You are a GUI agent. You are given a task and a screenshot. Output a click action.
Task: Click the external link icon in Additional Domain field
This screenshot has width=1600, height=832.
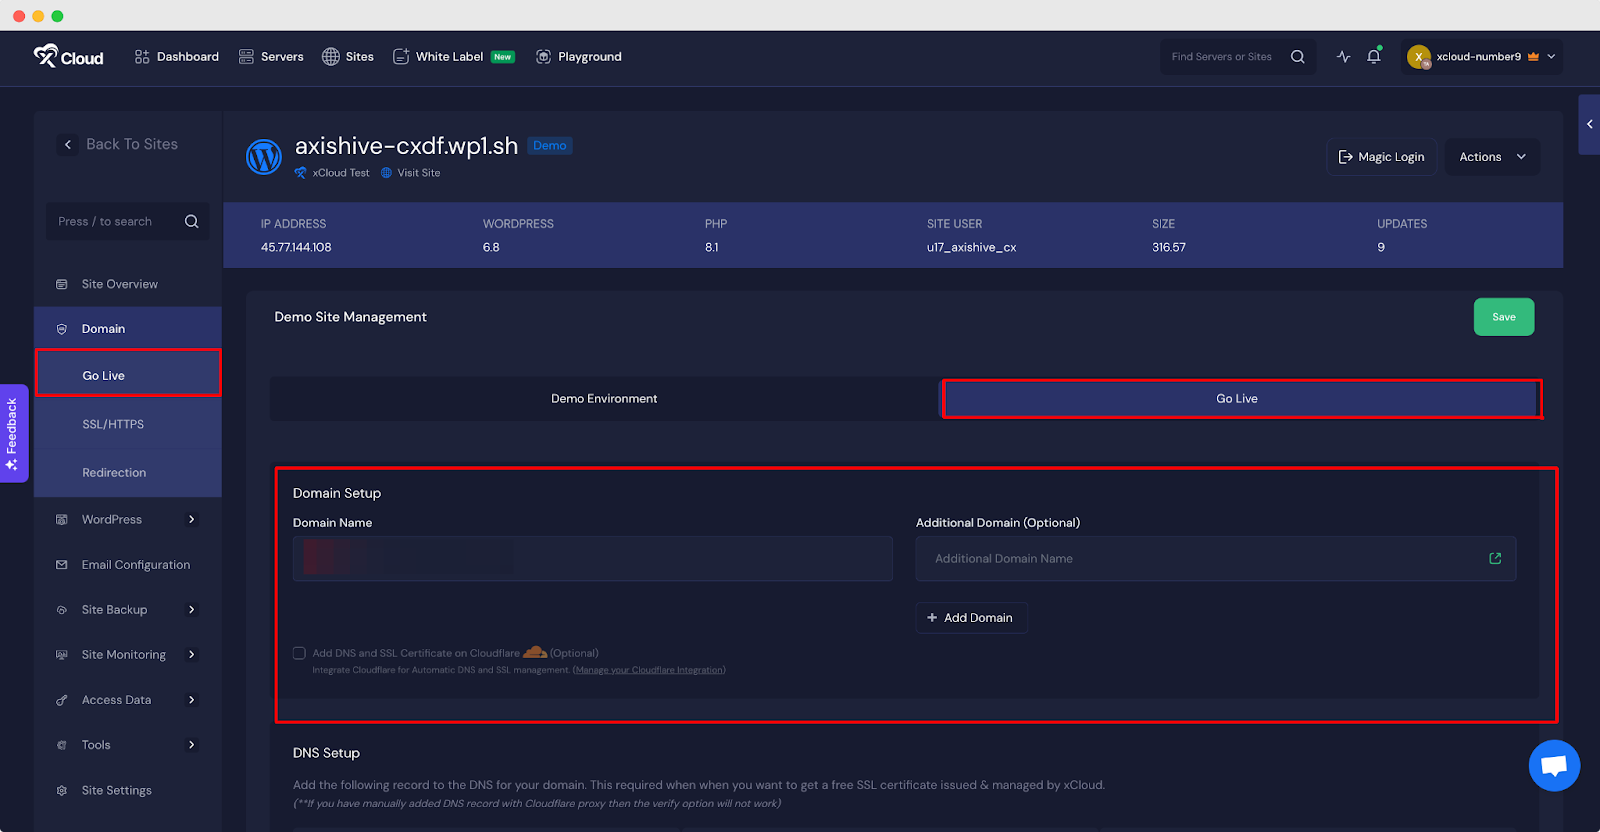(1495, 559)
